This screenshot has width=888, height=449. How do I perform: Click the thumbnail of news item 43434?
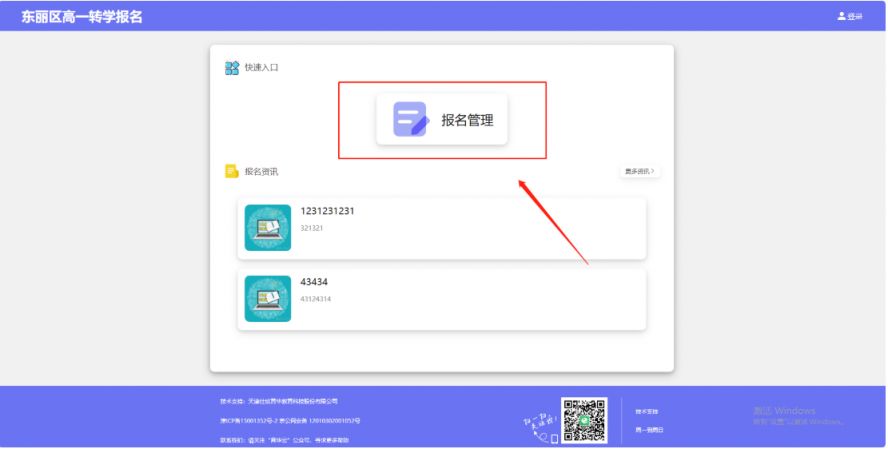(267, 298)
